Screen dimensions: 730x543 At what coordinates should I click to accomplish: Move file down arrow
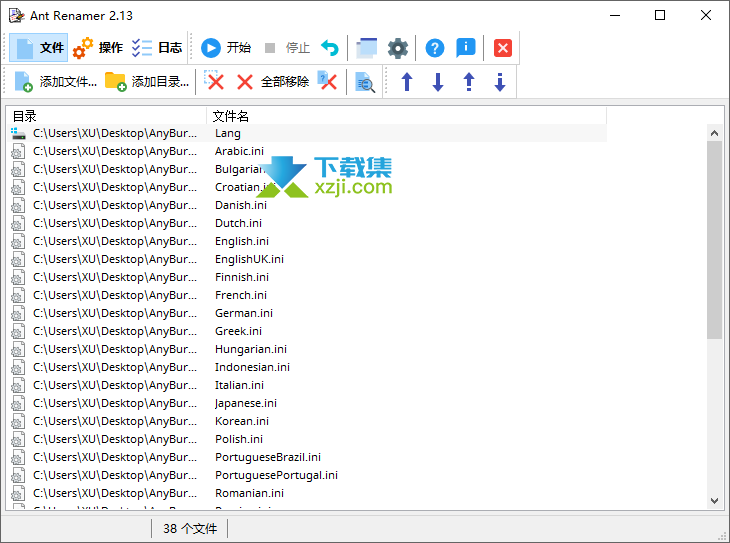coord(438,82)
